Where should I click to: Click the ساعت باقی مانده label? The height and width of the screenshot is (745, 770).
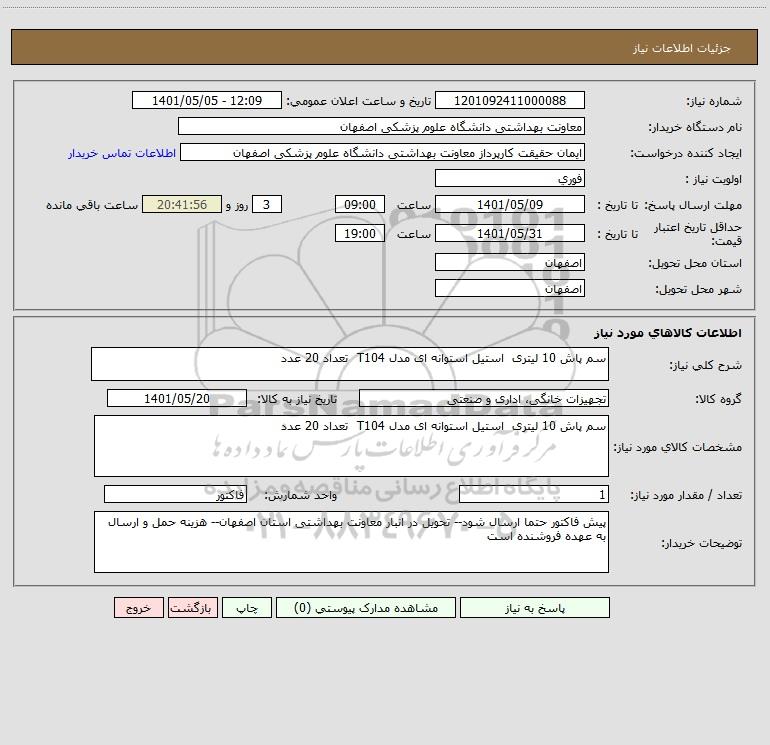92,205
